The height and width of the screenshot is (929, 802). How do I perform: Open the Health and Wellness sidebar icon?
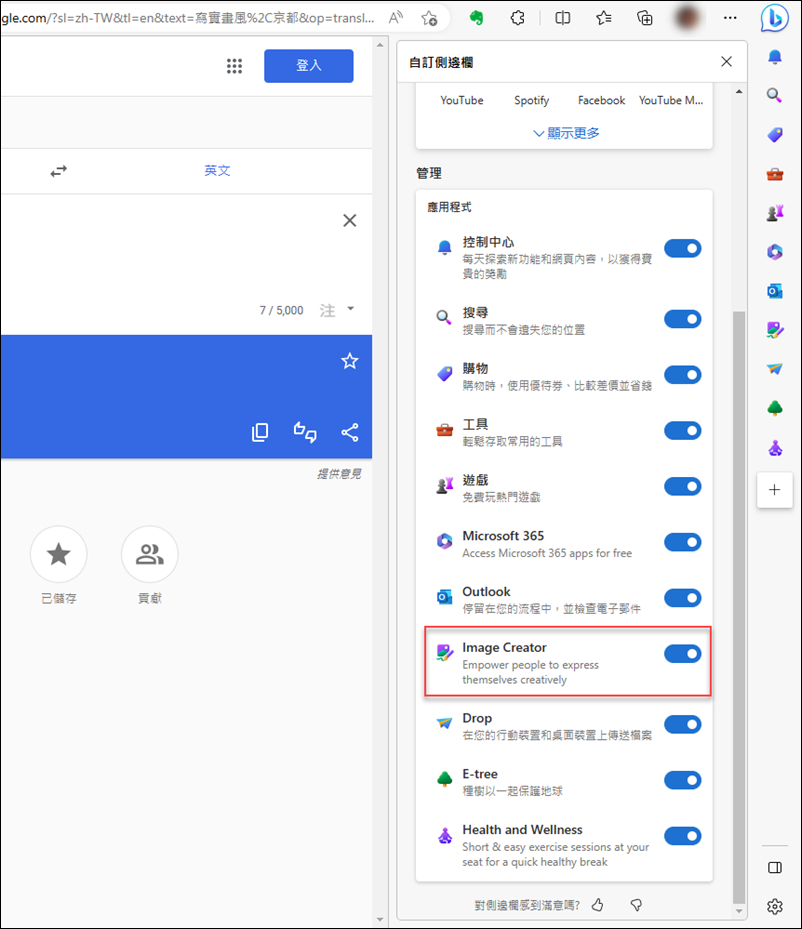pyautogui.click(x=775, y=448)
